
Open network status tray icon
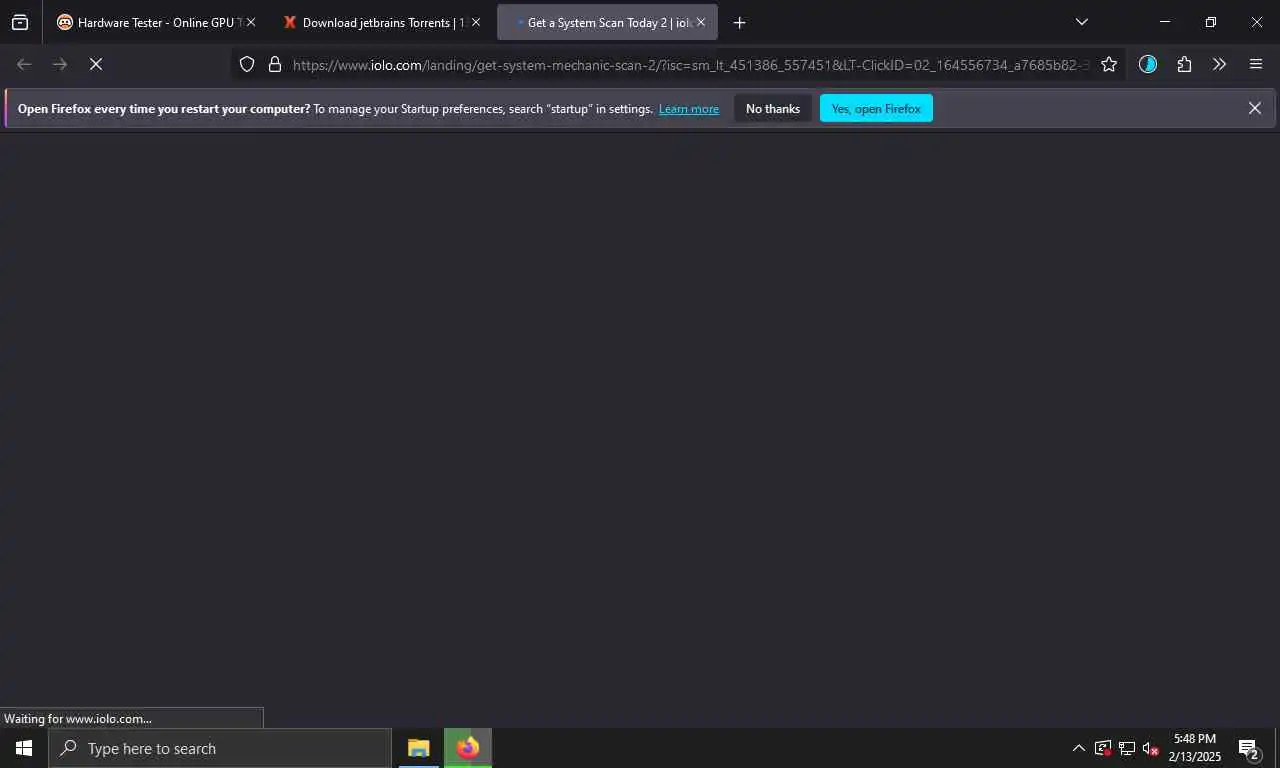[1127, 748]
